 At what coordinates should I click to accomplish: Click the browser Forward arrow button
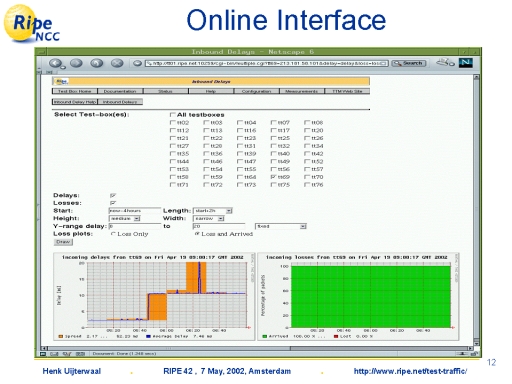[76, 63]
